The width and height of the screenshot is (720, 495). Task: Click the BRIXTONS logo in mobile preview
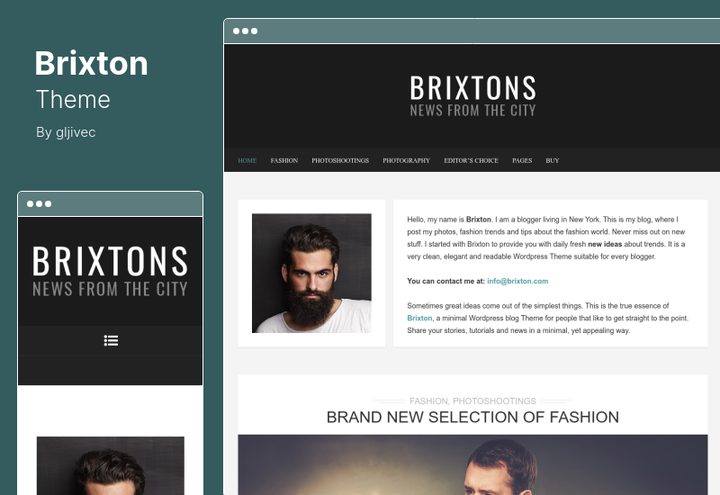(110, 261)
